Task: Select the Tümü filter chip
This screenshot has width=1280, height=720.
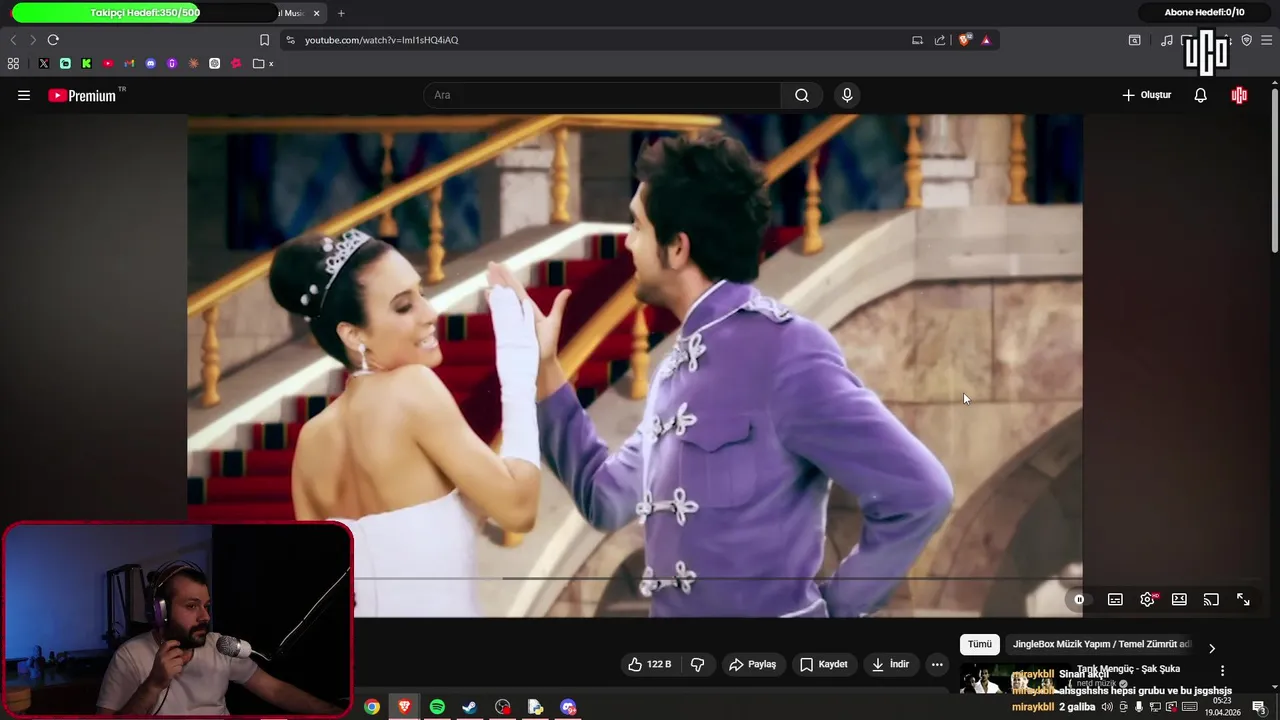Action: point(980,645)
